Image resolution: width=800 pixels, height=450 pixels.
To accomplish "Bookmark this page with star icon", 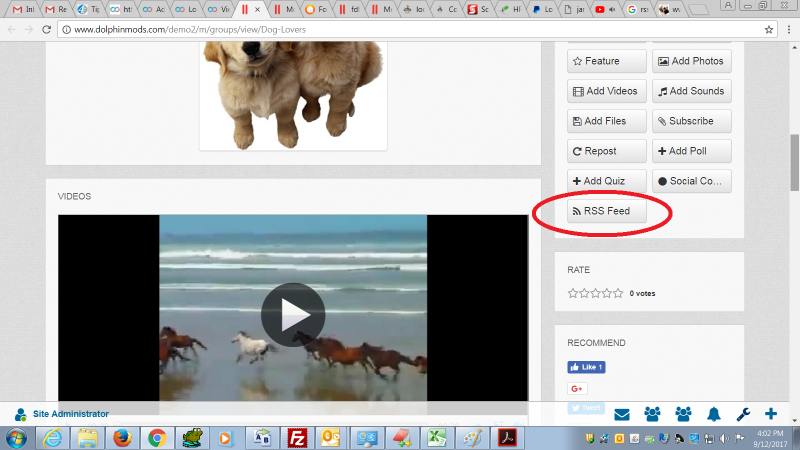I will (768, 30).
